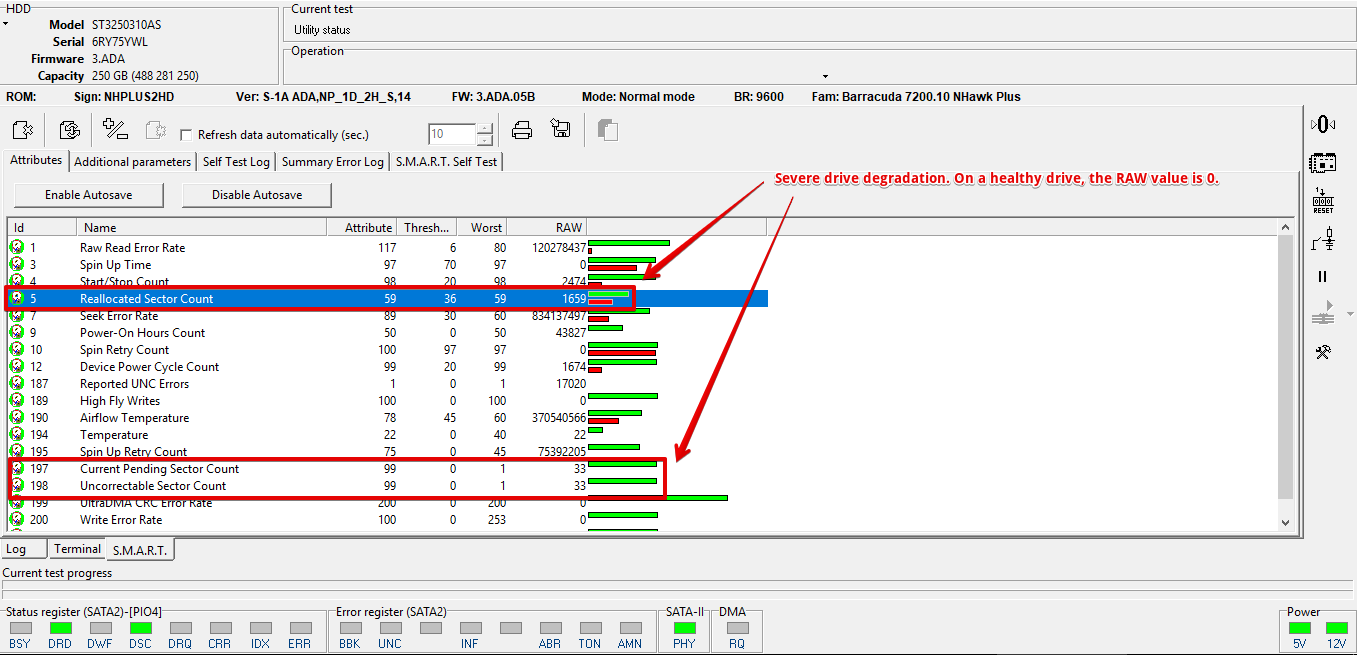Click the tools icon in the right sidebar
The width and height of the screenshot is (1357, 655).
tap(1323, 352)
